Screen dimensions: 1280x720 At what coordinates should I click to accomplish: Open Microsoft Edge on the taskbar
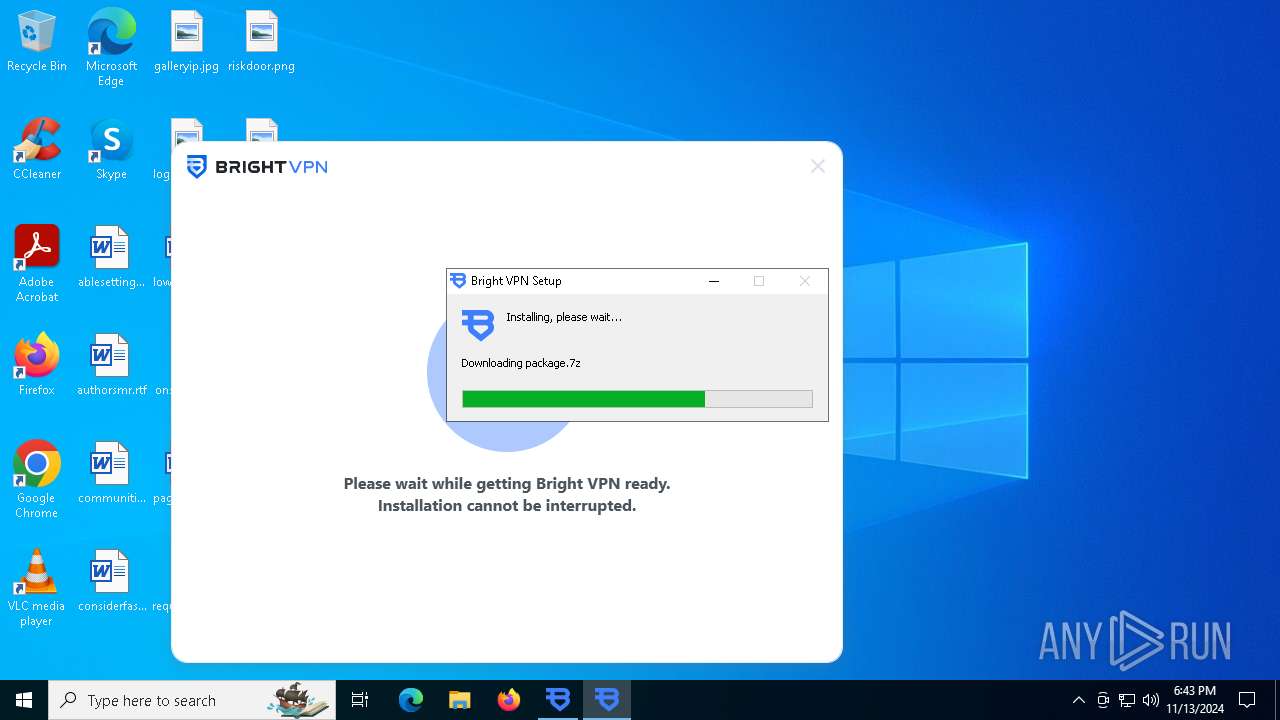[x=411, y=700]
